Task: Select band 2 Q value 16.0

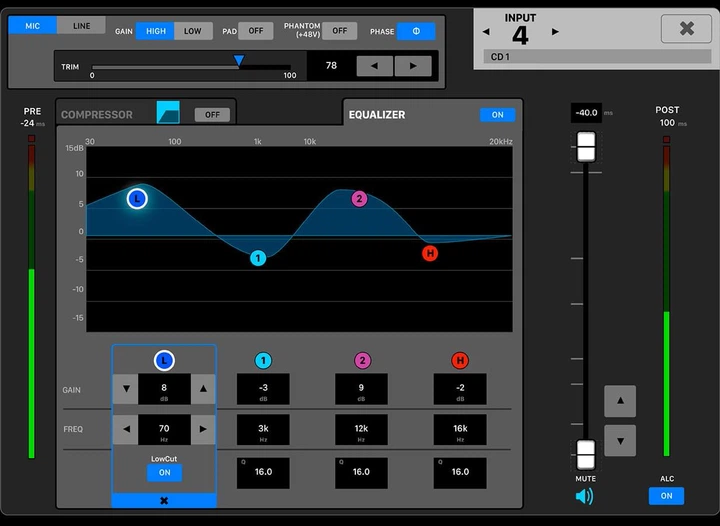Action: 361,473
